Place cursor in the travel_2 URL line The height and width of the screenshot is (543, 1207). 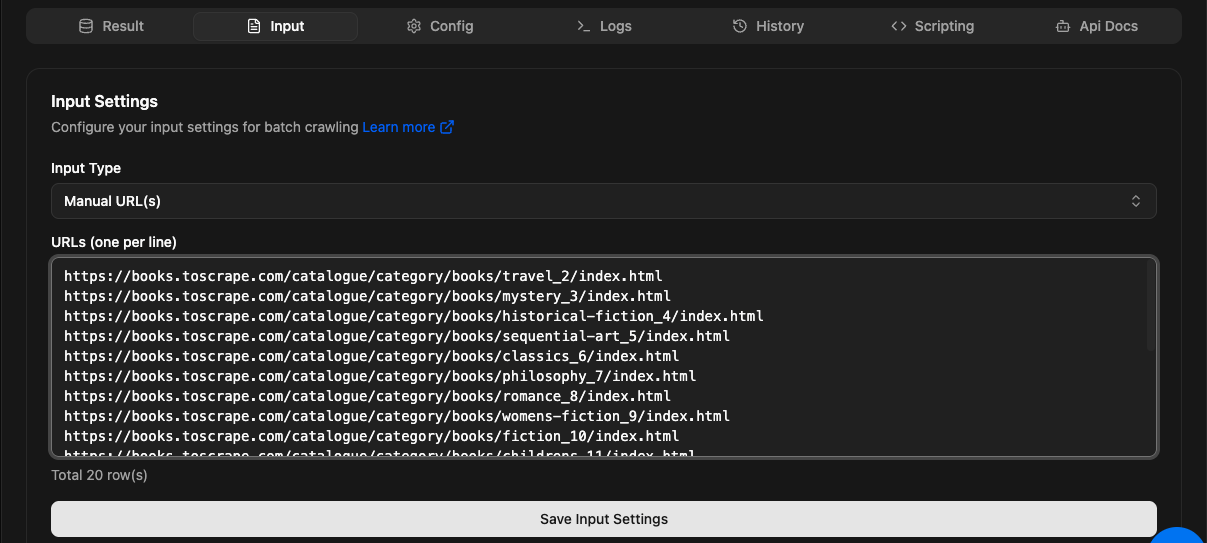[363, 276]
